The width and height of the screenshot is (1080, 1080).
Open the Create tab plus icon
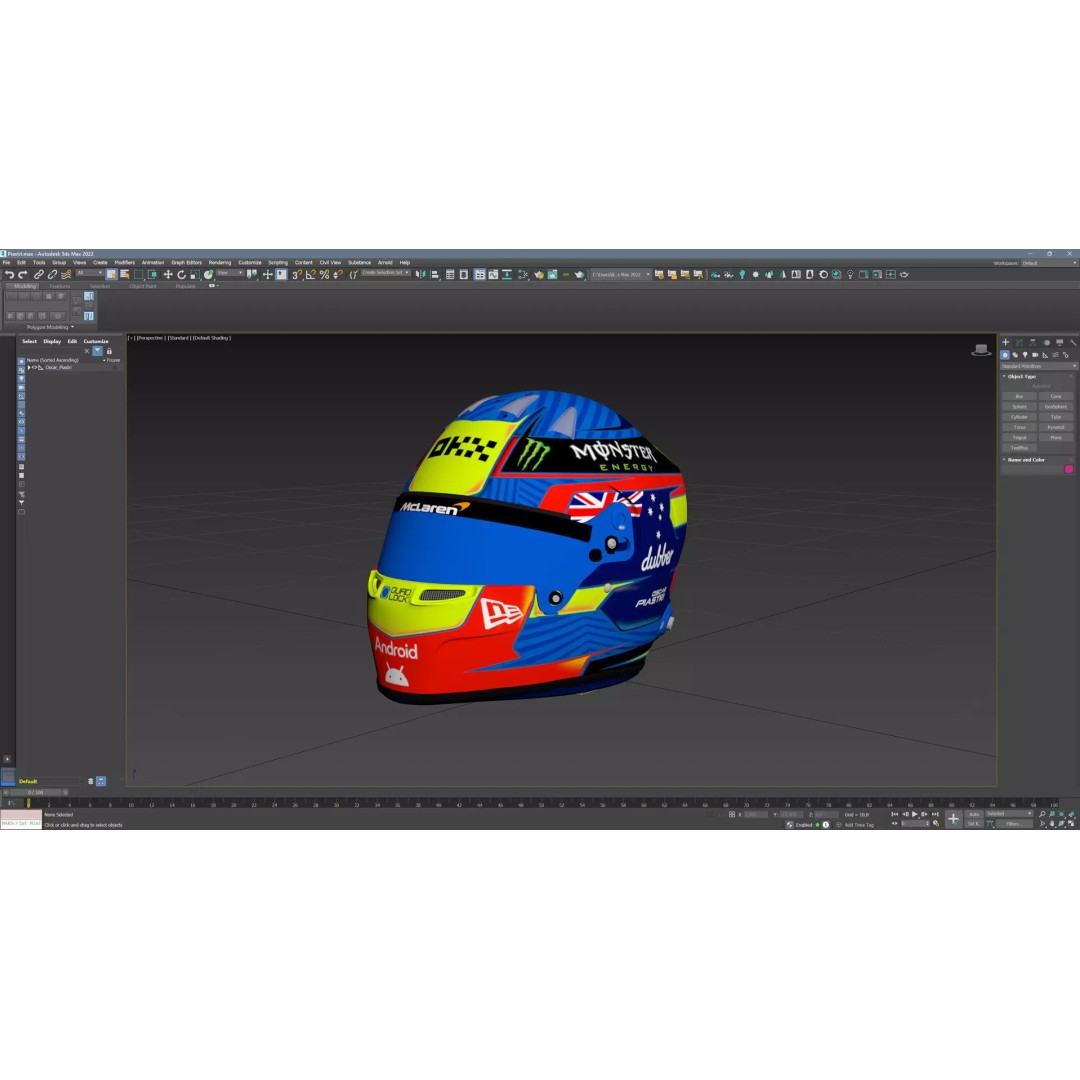point(1006,342)
